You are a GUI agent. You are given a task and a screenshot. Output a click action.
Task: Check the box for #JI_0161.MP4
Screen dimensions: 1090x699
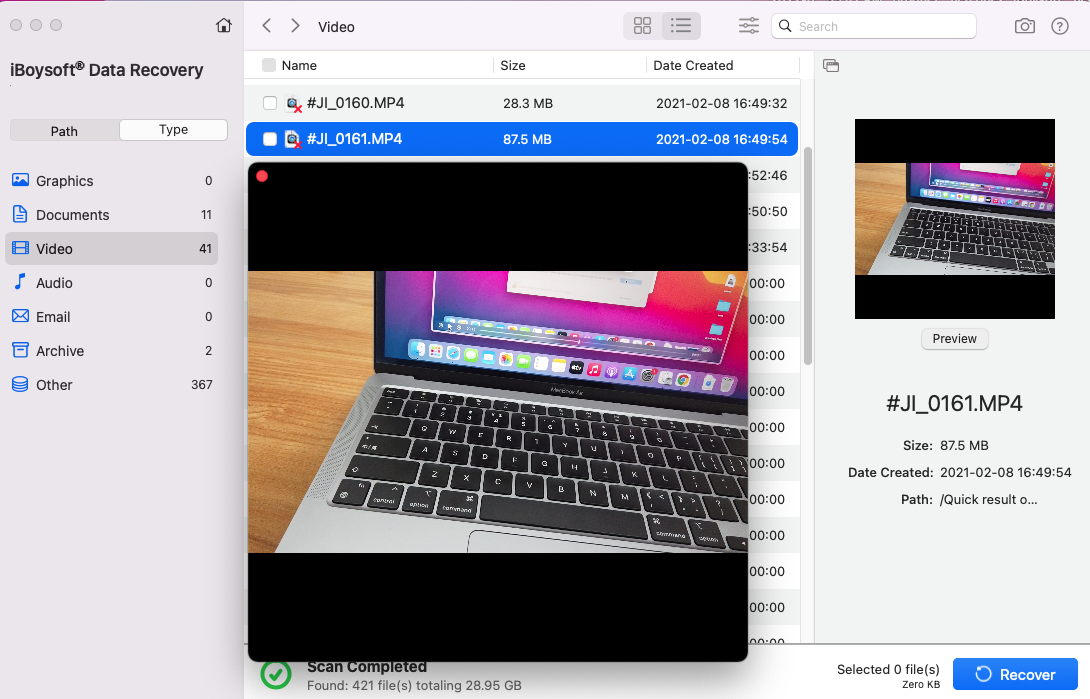point(270,139)
